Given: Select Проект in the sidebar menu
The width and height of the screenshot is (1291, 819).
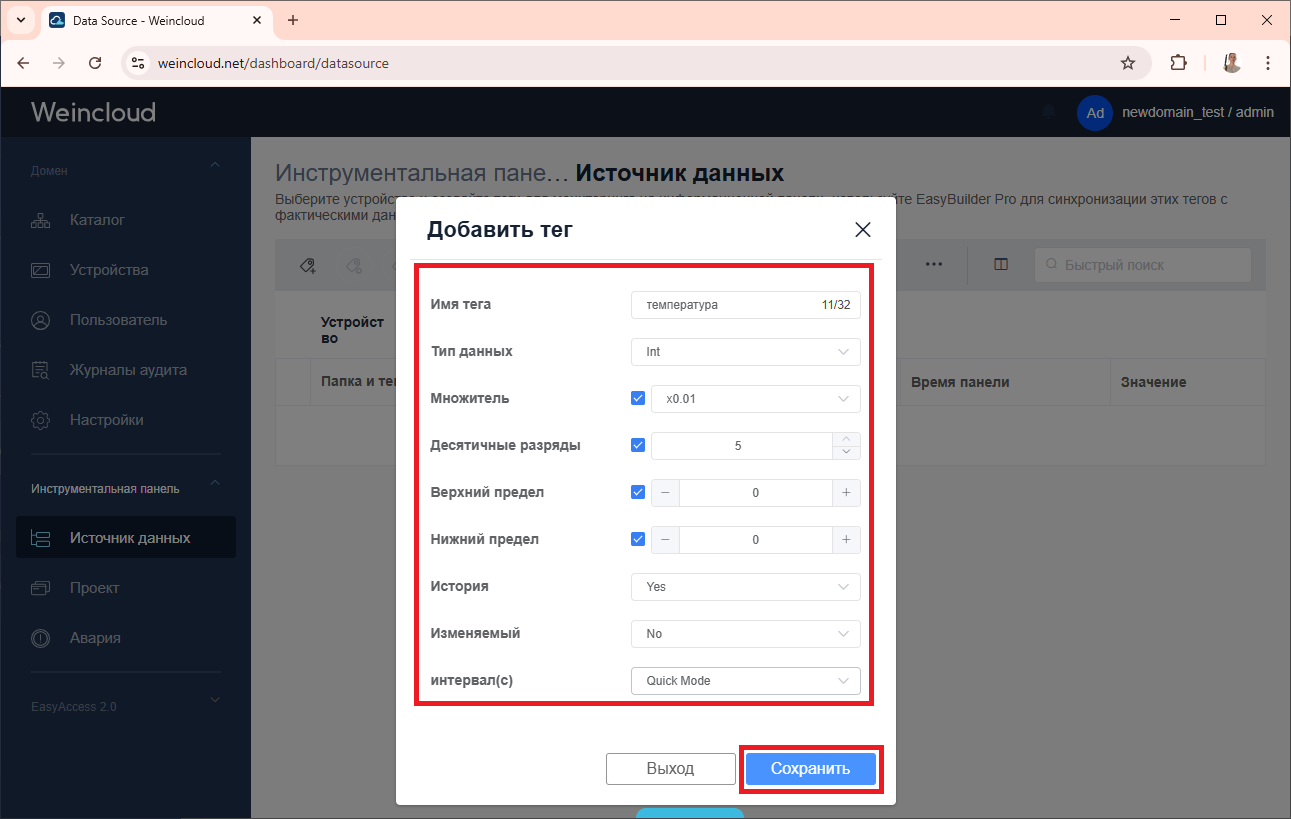Looking at the screenshot, I should 94,588.
